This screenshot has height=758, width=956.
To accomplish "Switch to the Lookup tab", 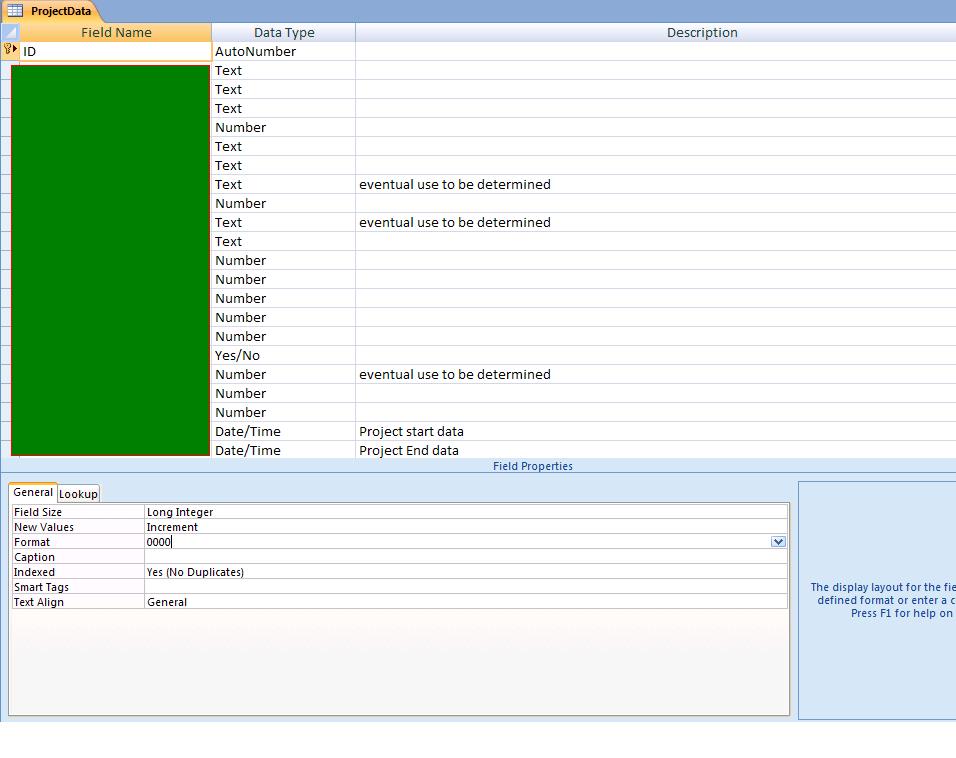I will pyautogui.click(x=78, y=494).
